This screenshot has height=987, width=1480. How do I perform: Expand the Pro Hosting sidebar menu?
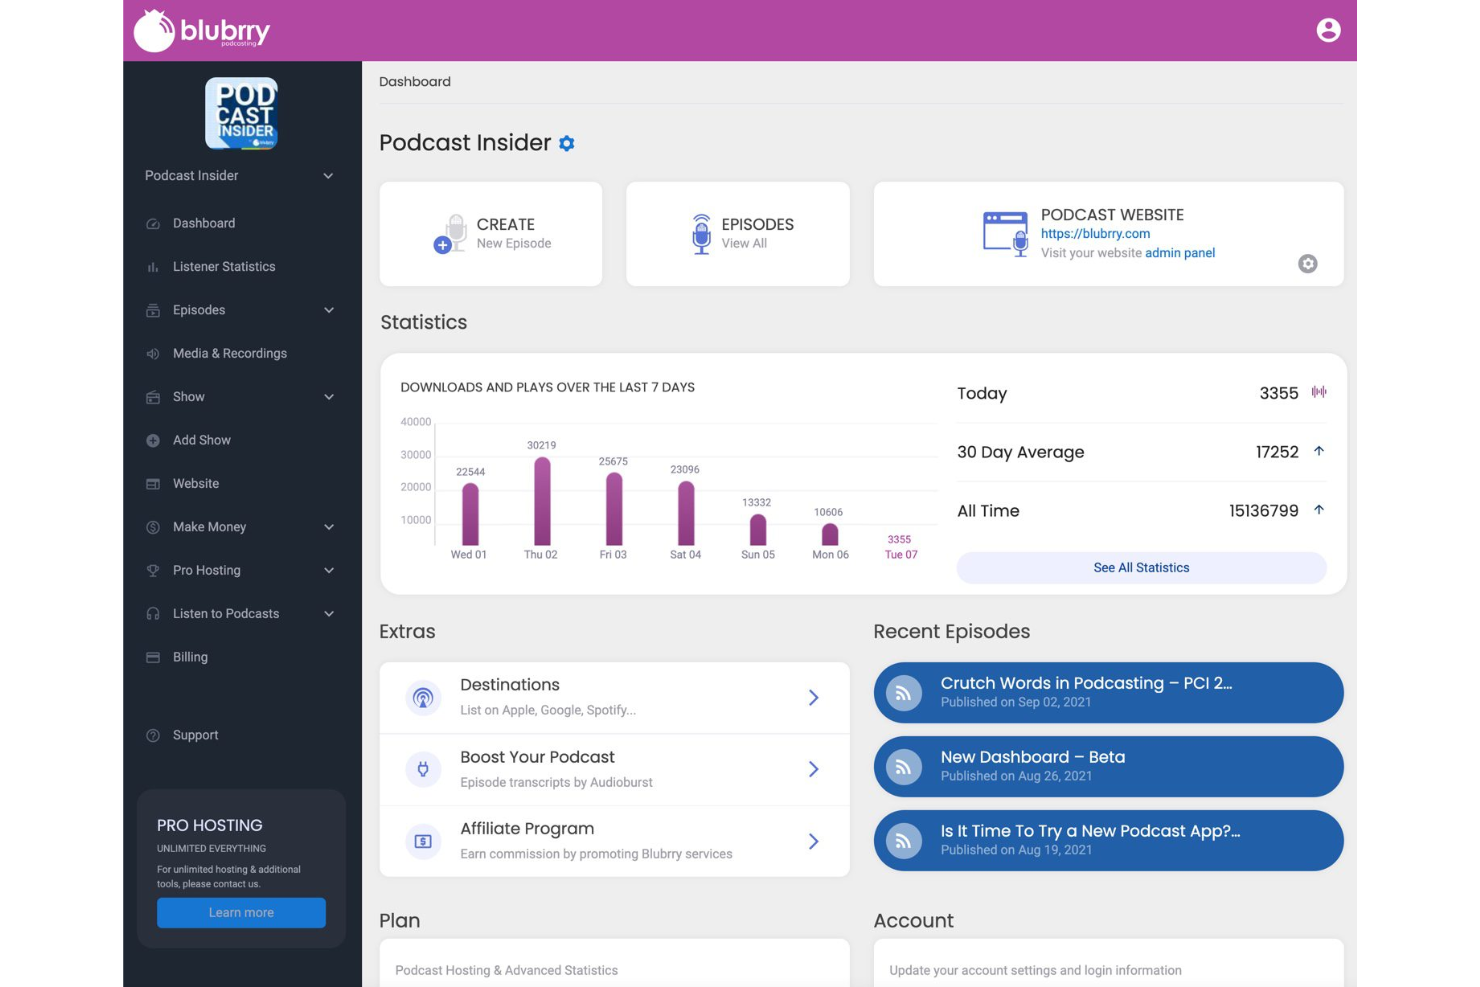[x=329, y=570]
